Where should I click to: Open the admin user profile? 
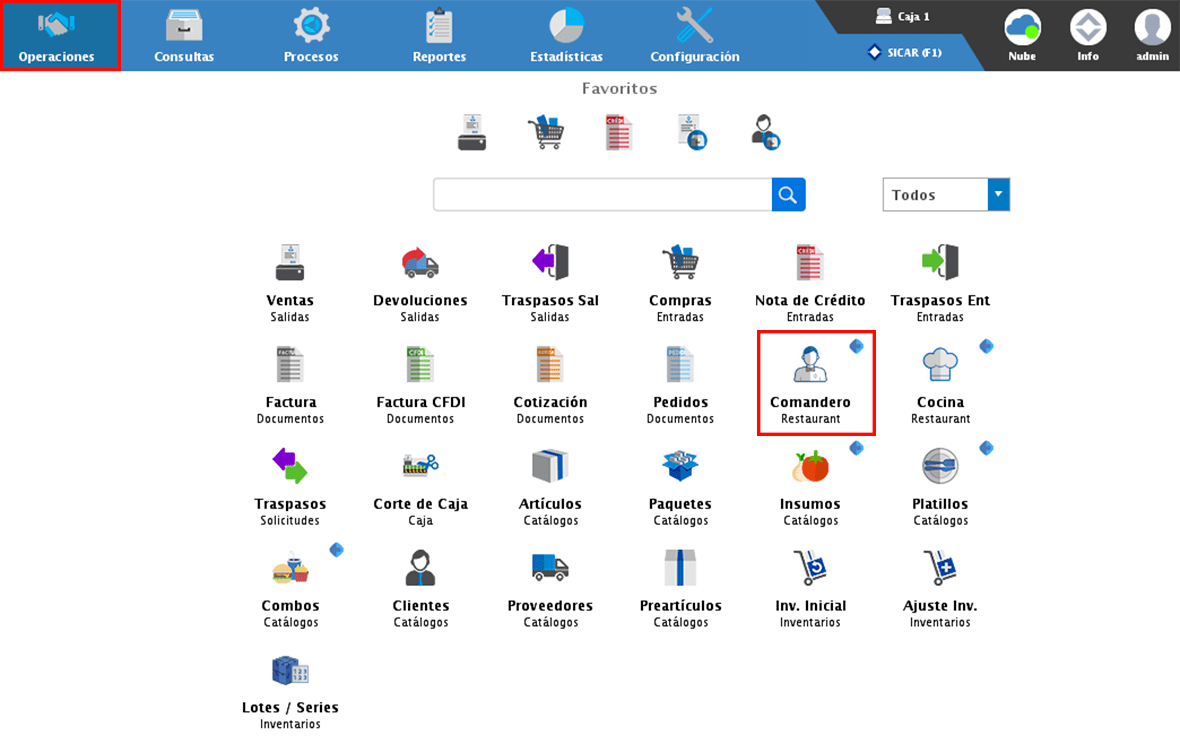1152,35
